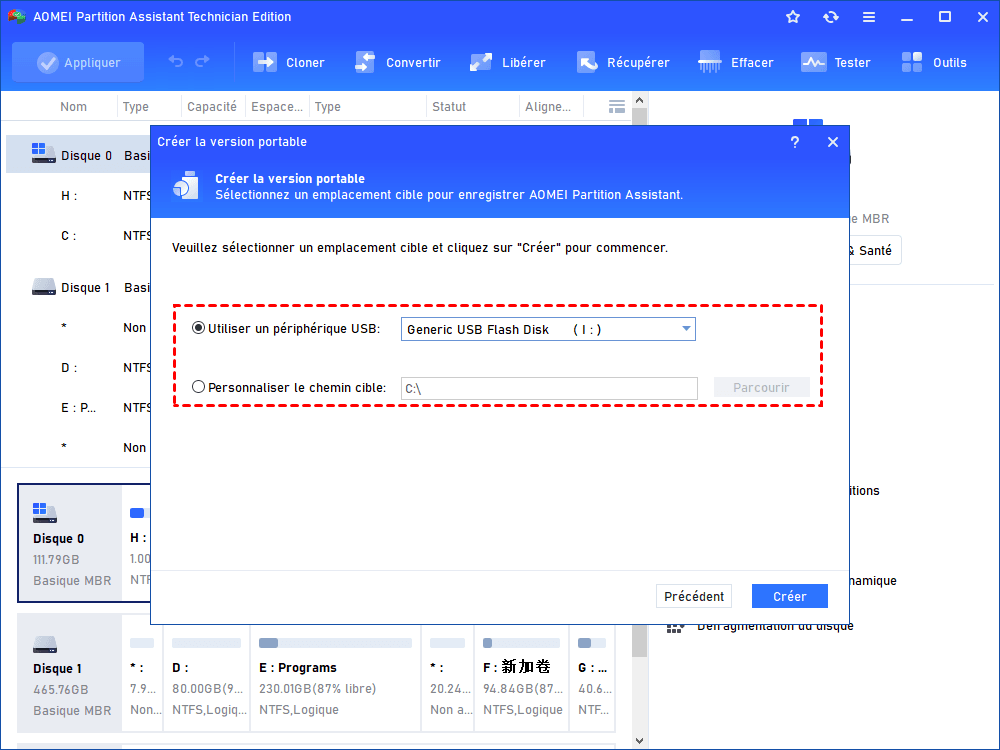Close the Créer la version portable dialog
Screen dimensions: 1000x750
pyautogui.click(x=833, y=142)
